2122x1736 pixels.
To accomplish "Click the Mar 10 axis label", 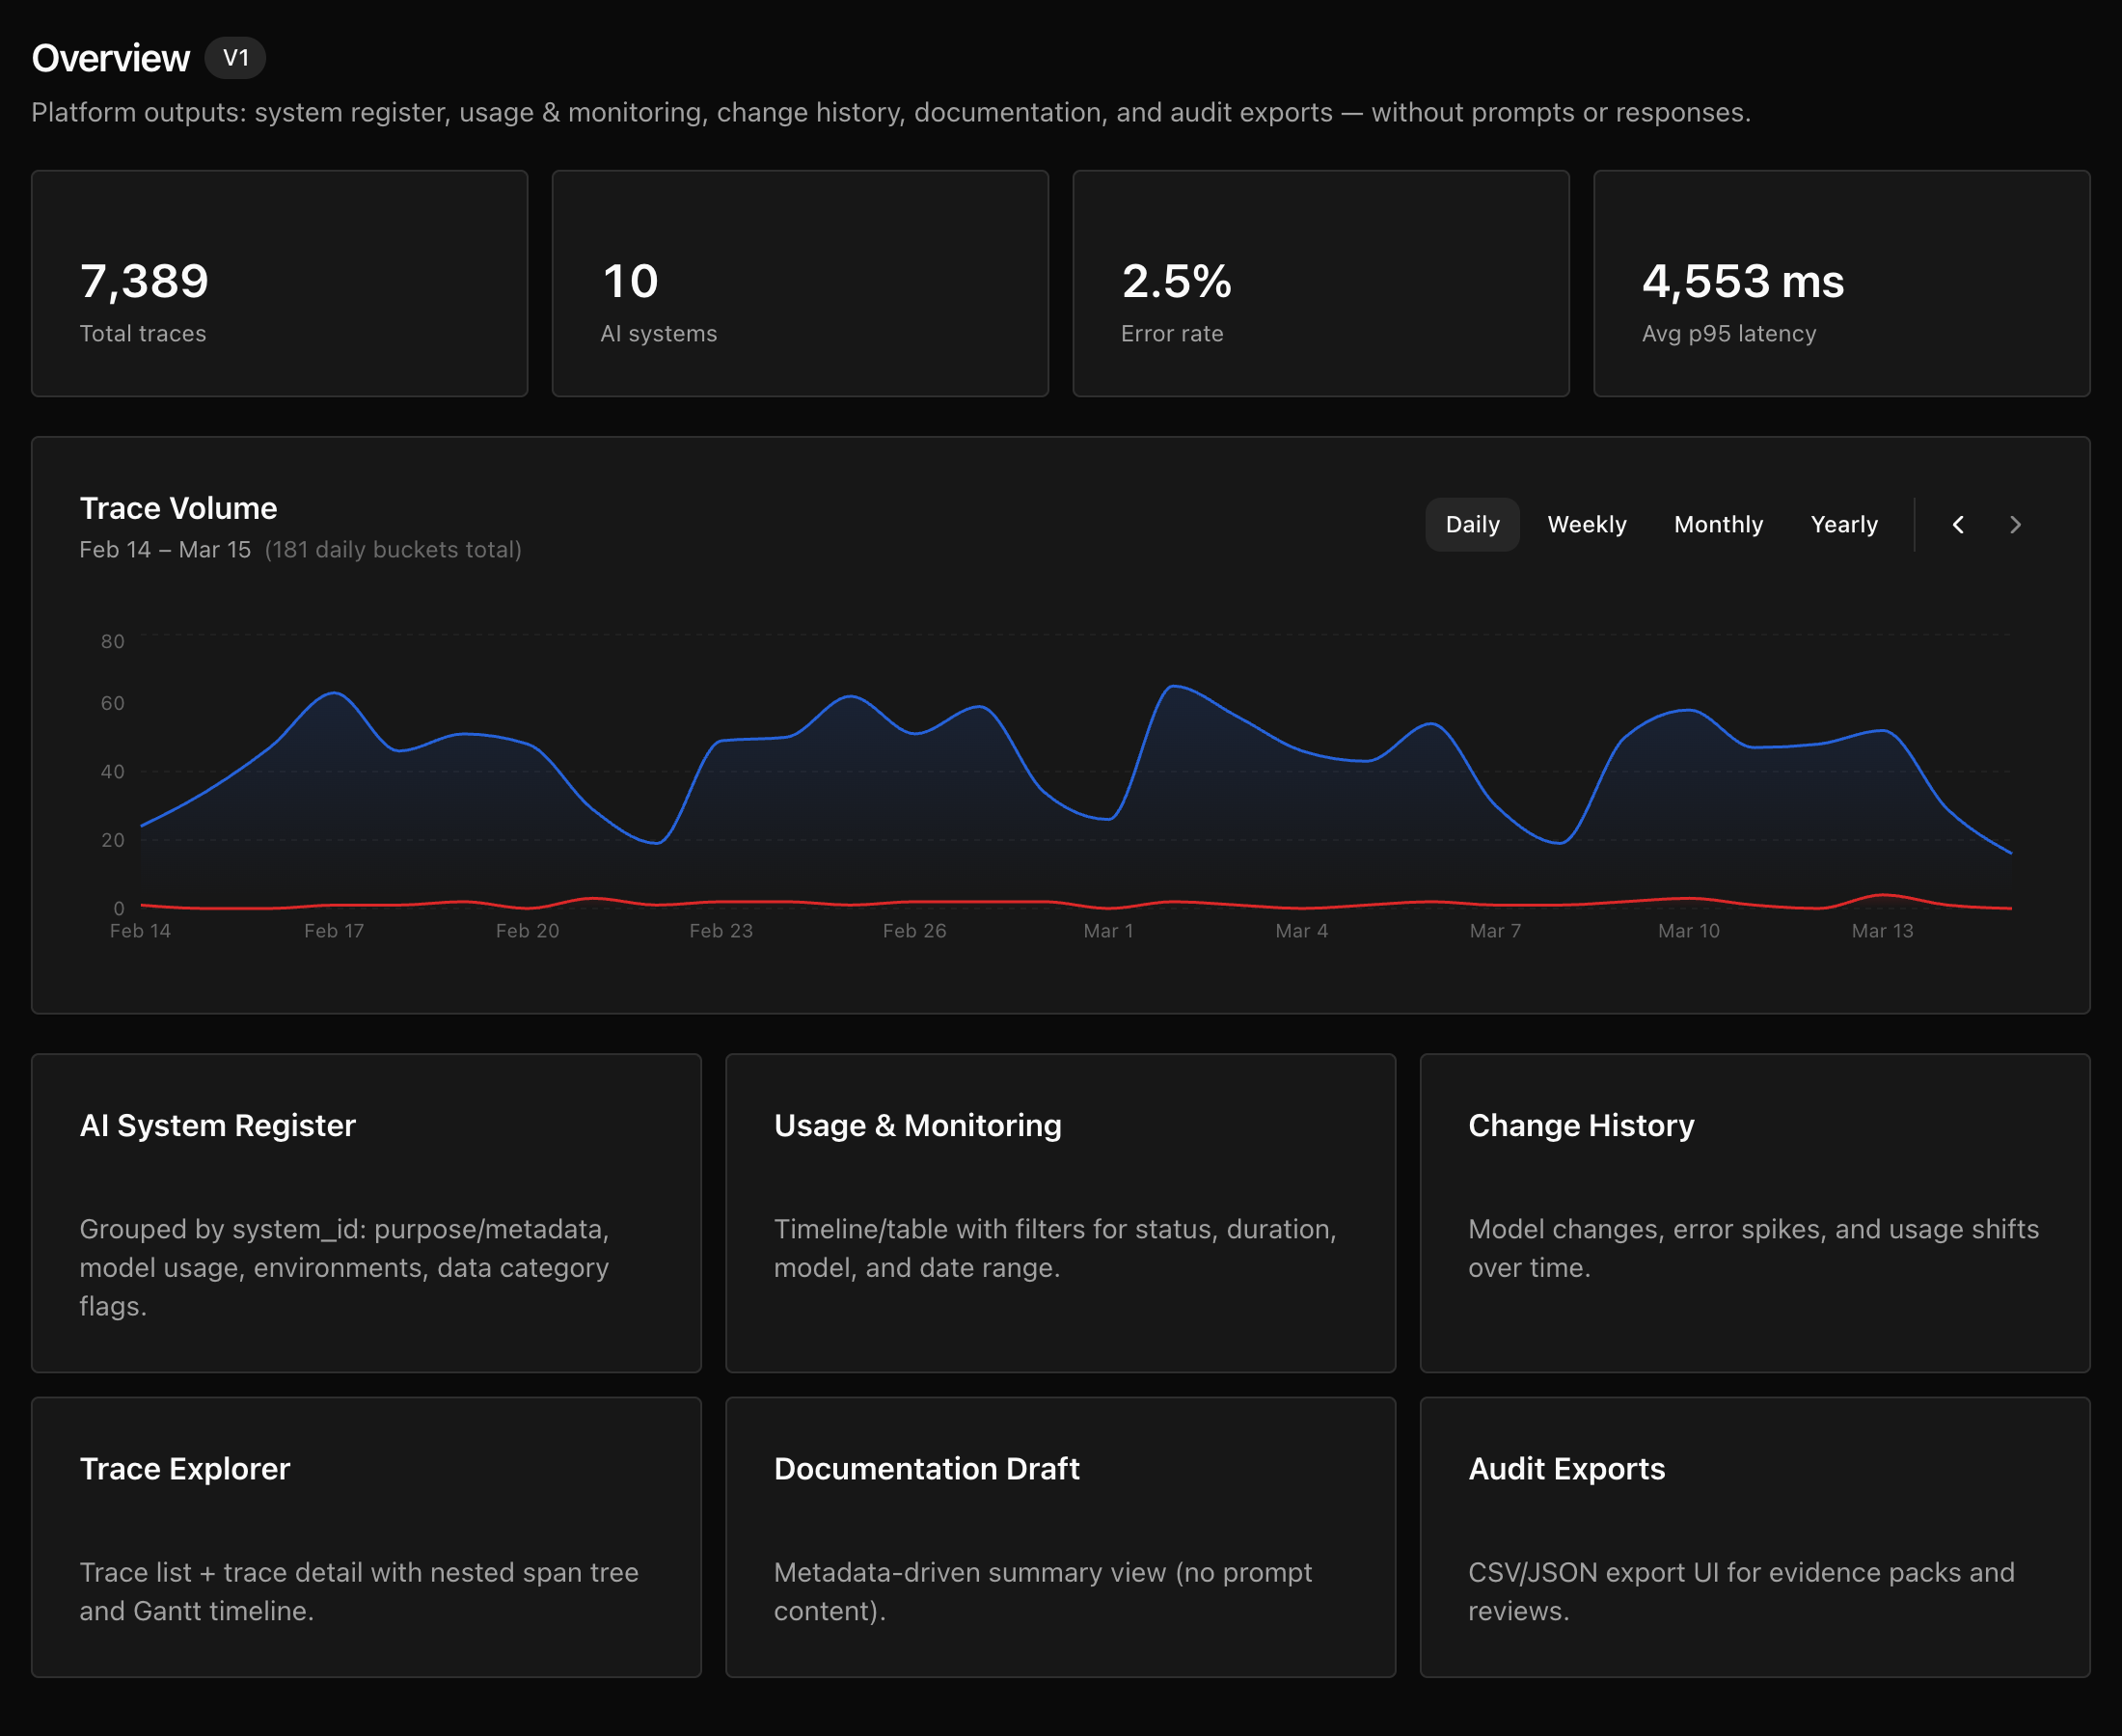I will pyautogui.click(x=1689, y=931).
